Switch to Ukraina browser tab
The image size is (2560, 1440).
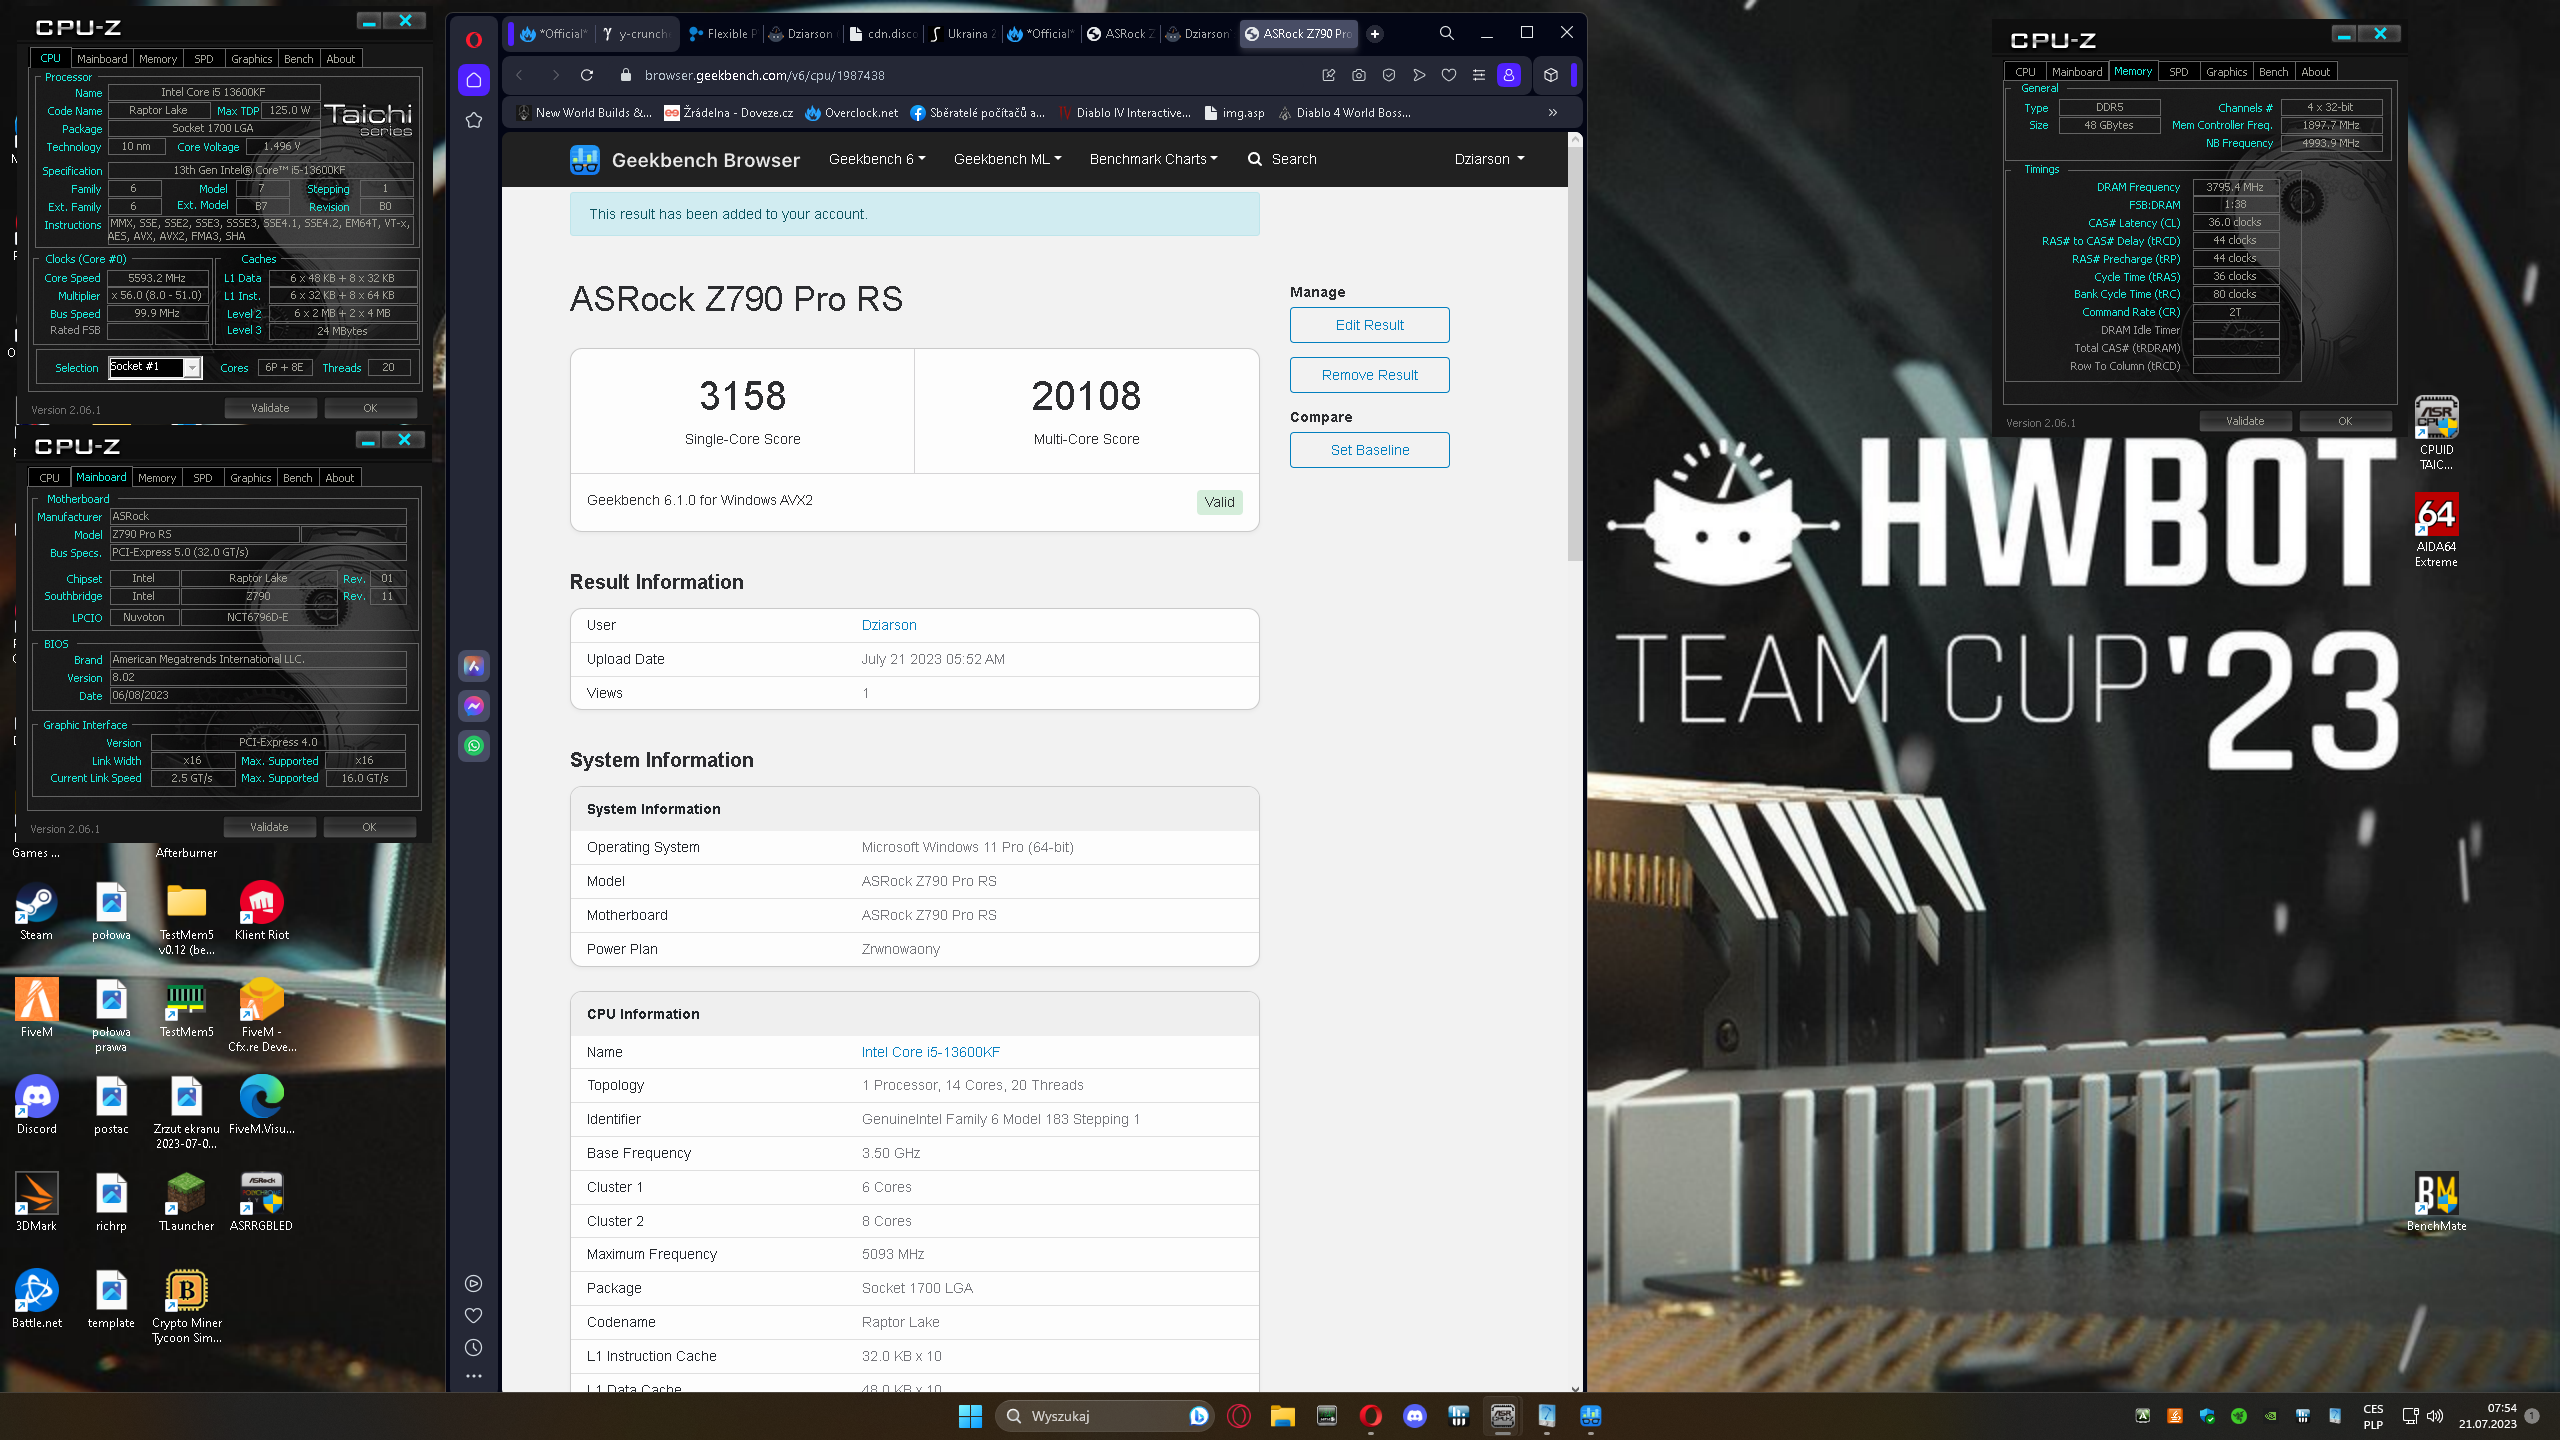[x=963, y=34]
